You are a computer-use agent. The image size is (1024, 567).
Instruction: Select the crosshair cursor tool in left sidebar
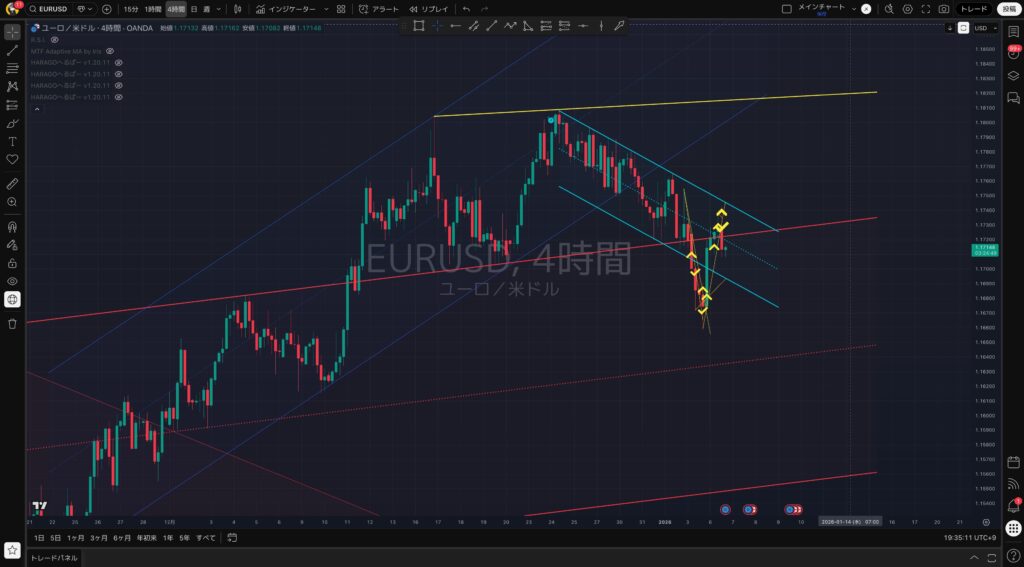(x=12, y=32)
